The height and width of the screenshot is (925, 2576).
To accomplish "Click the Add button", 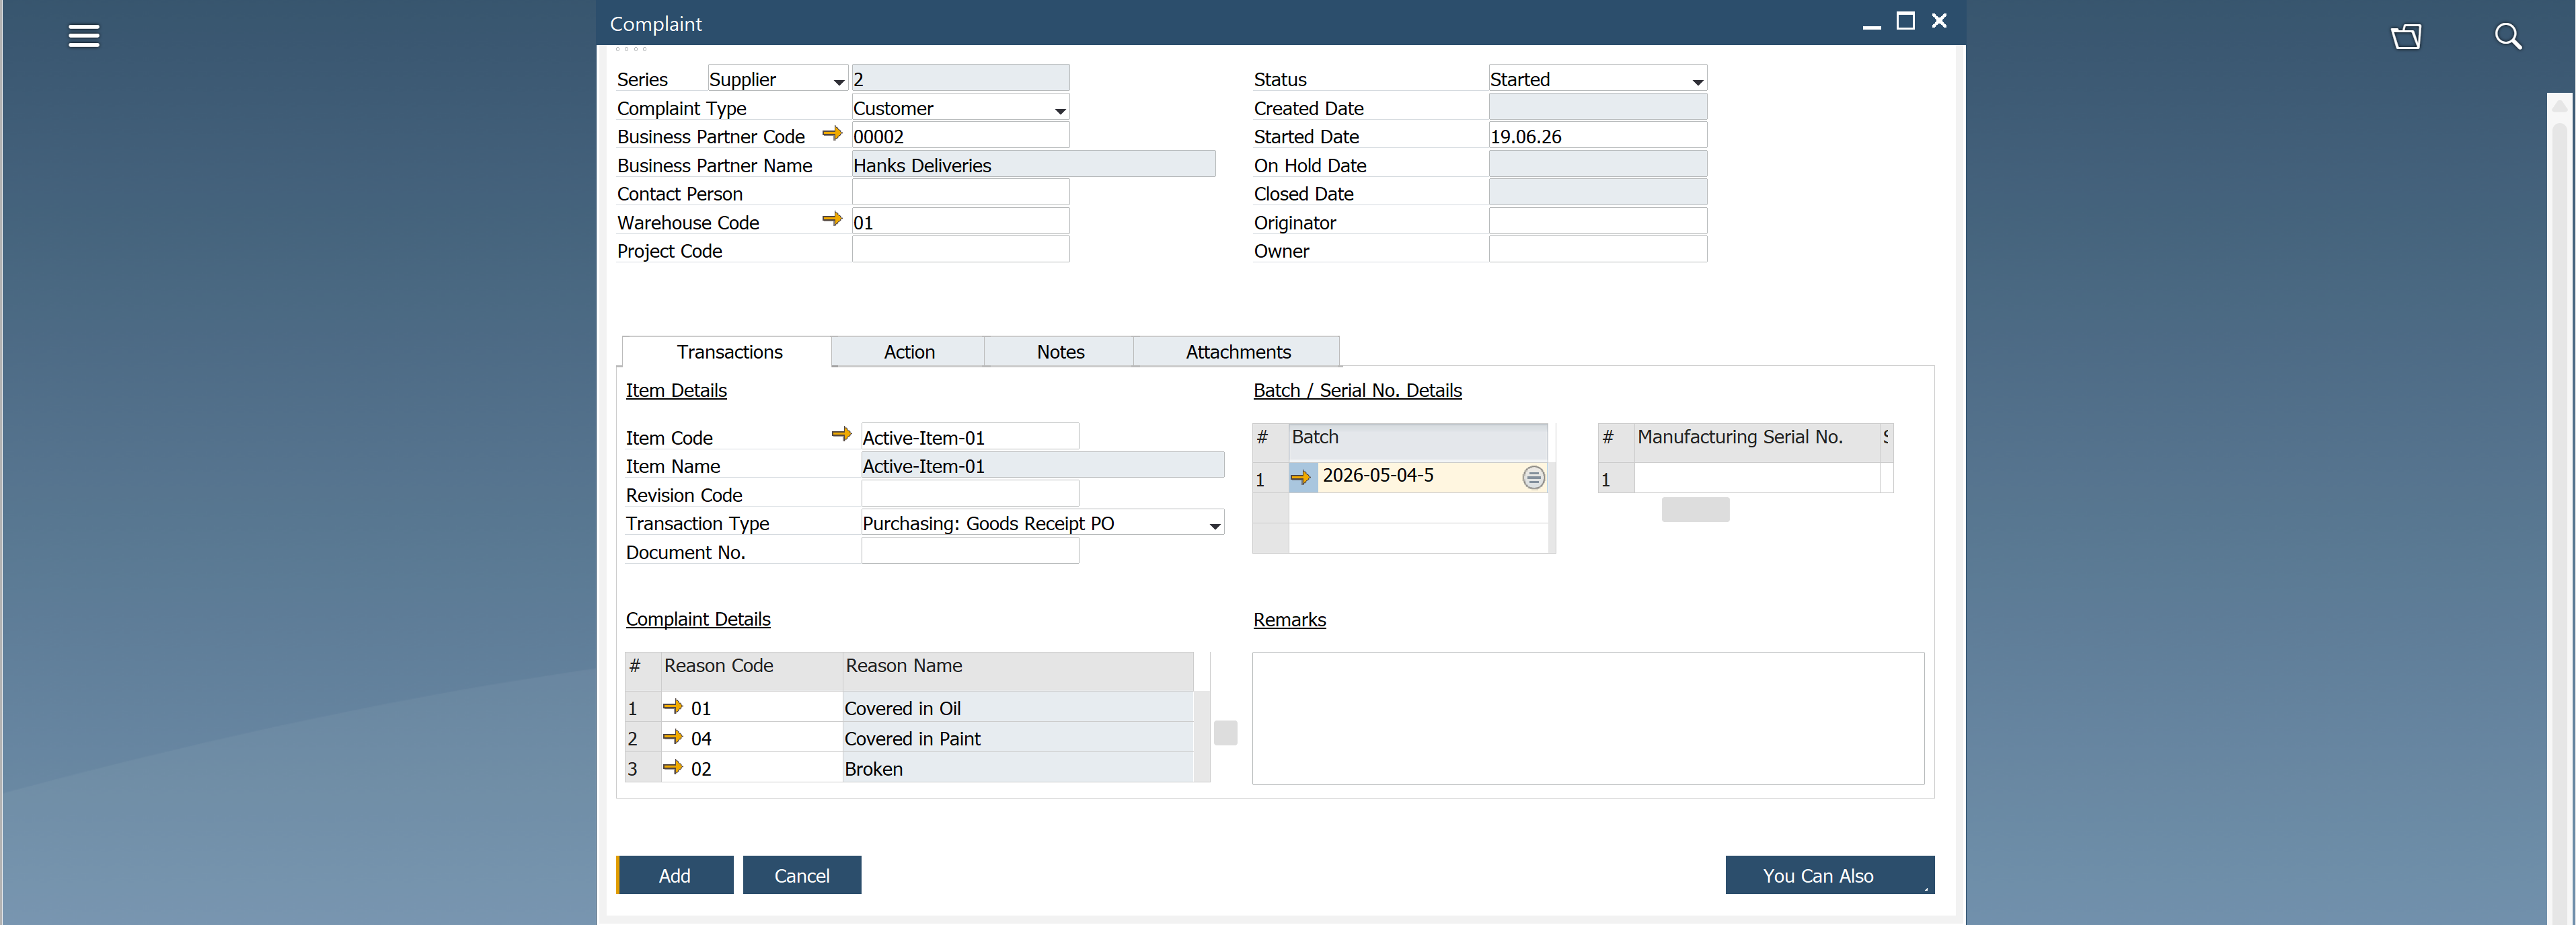I will (675, 875).
